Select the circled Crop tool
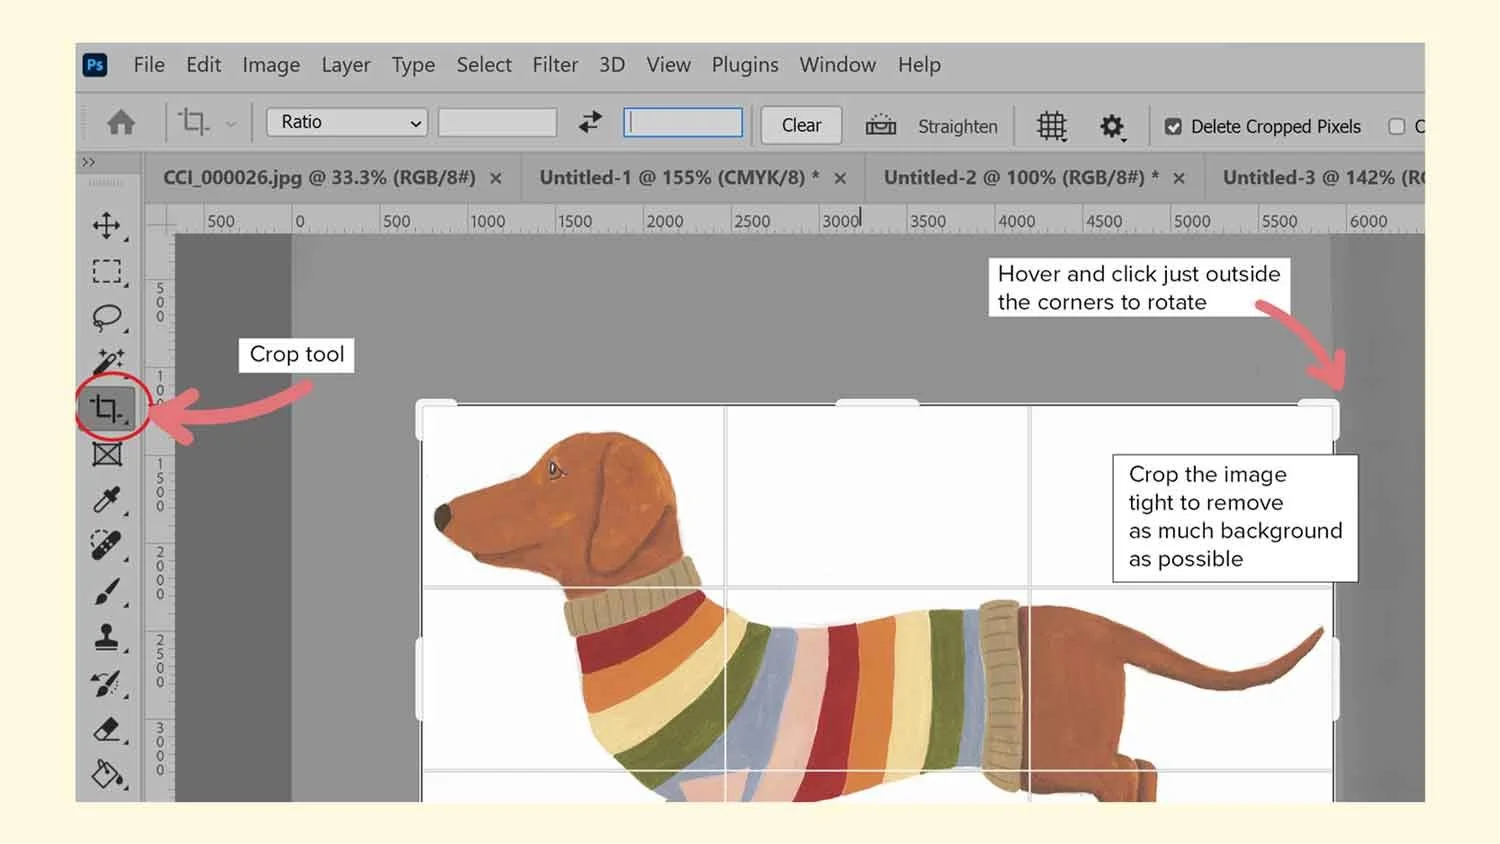The image size is (1500, 844). (x=108, y=406)
